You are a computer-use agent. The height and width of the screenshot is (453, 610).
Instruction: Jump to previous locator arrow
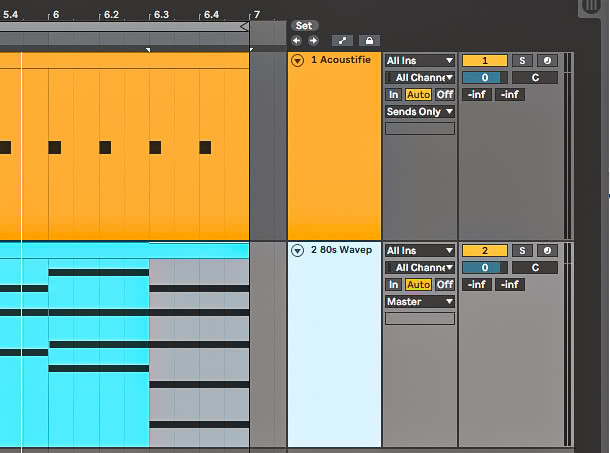[296, 40]
